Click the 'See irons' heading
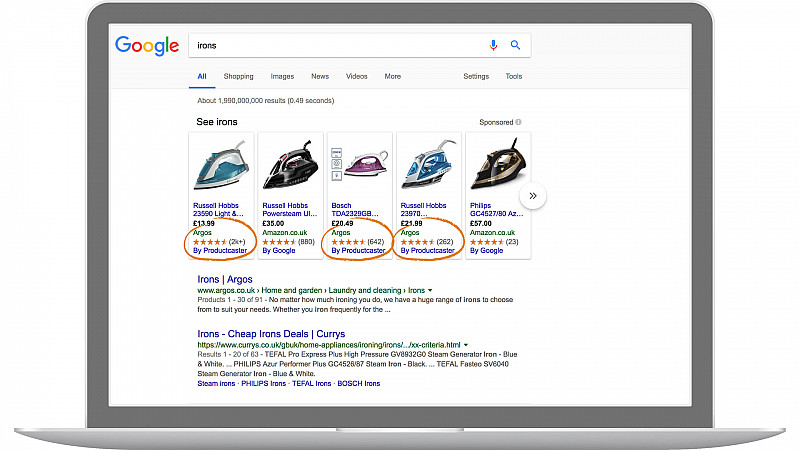This screenshot has width=800, height=450. [217, 122]
